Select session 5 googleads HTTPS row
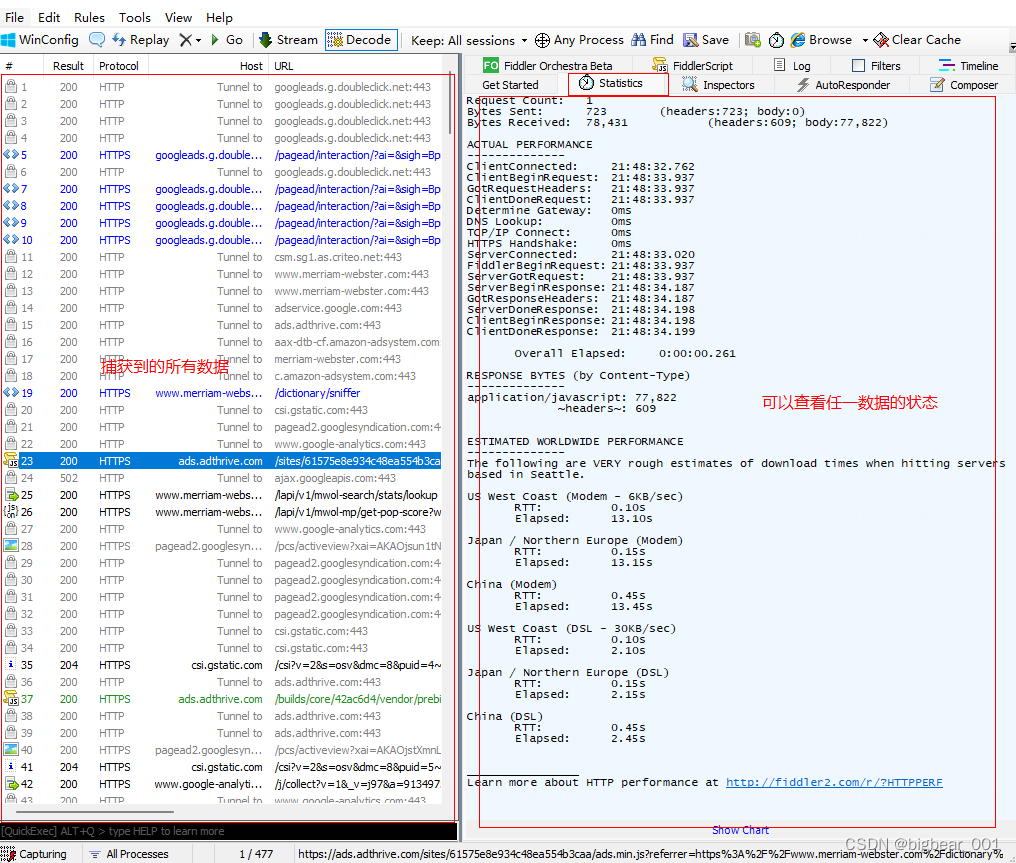Image resolution: width=1016 pixels, height=863 pixels. 222,155
